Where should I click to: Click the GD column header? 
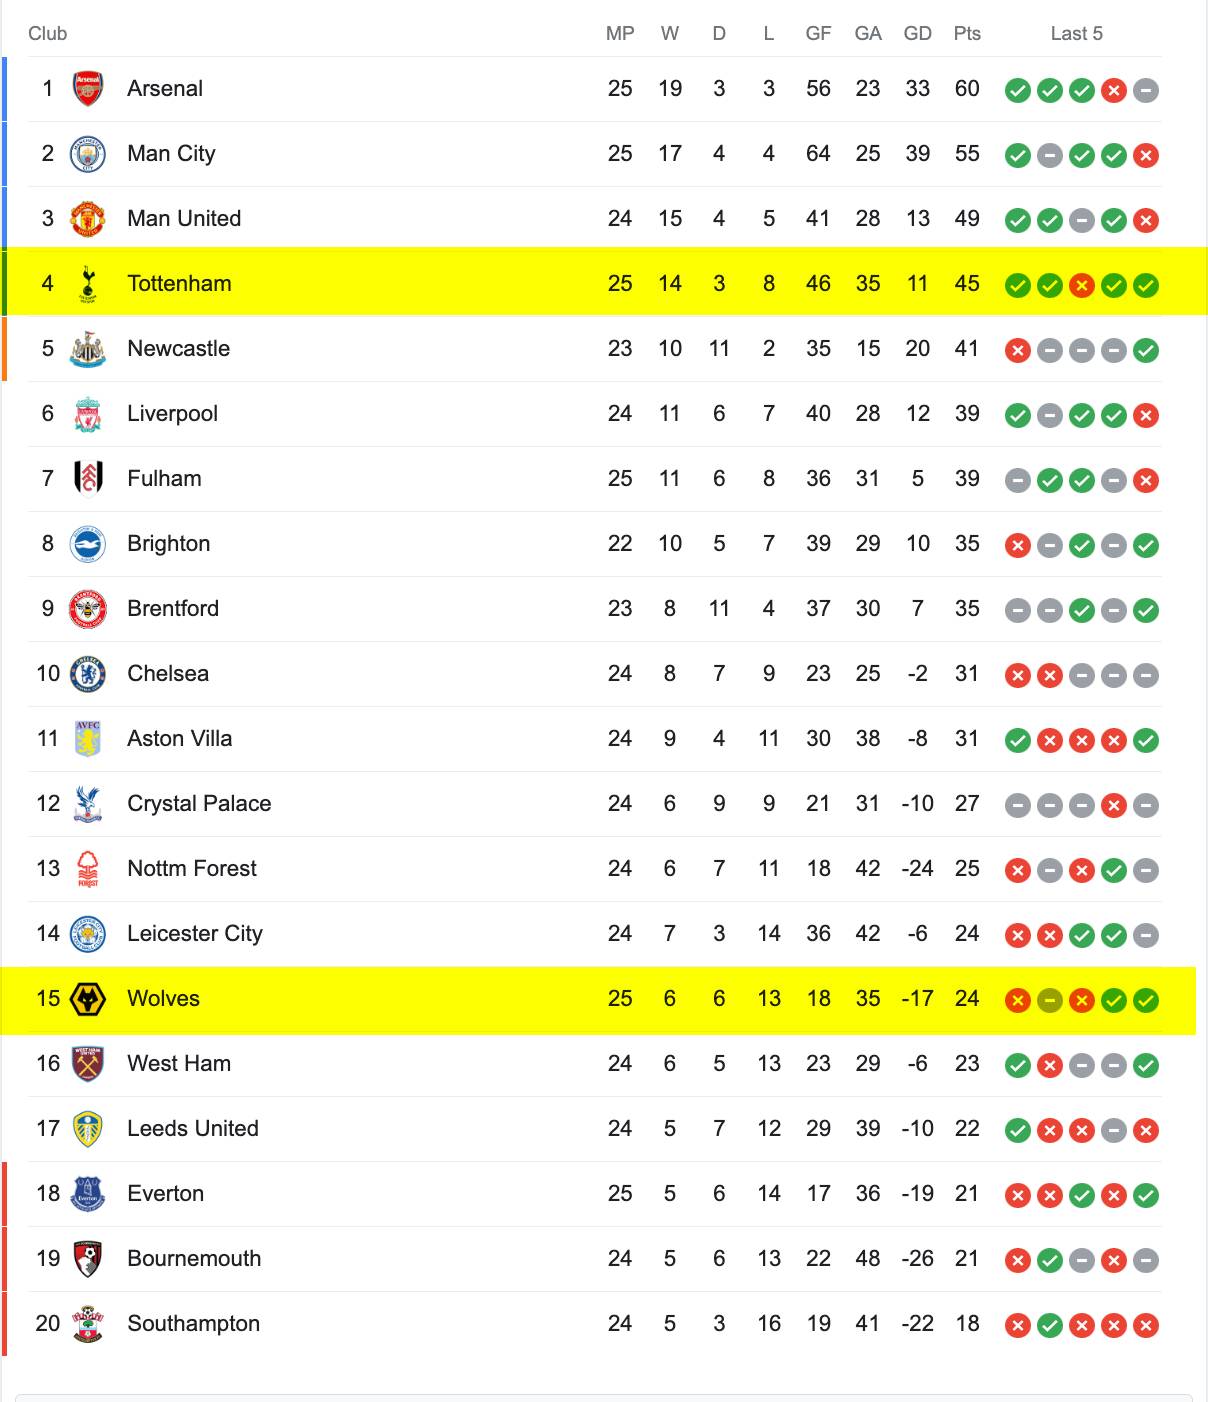[x=917, y=34]
